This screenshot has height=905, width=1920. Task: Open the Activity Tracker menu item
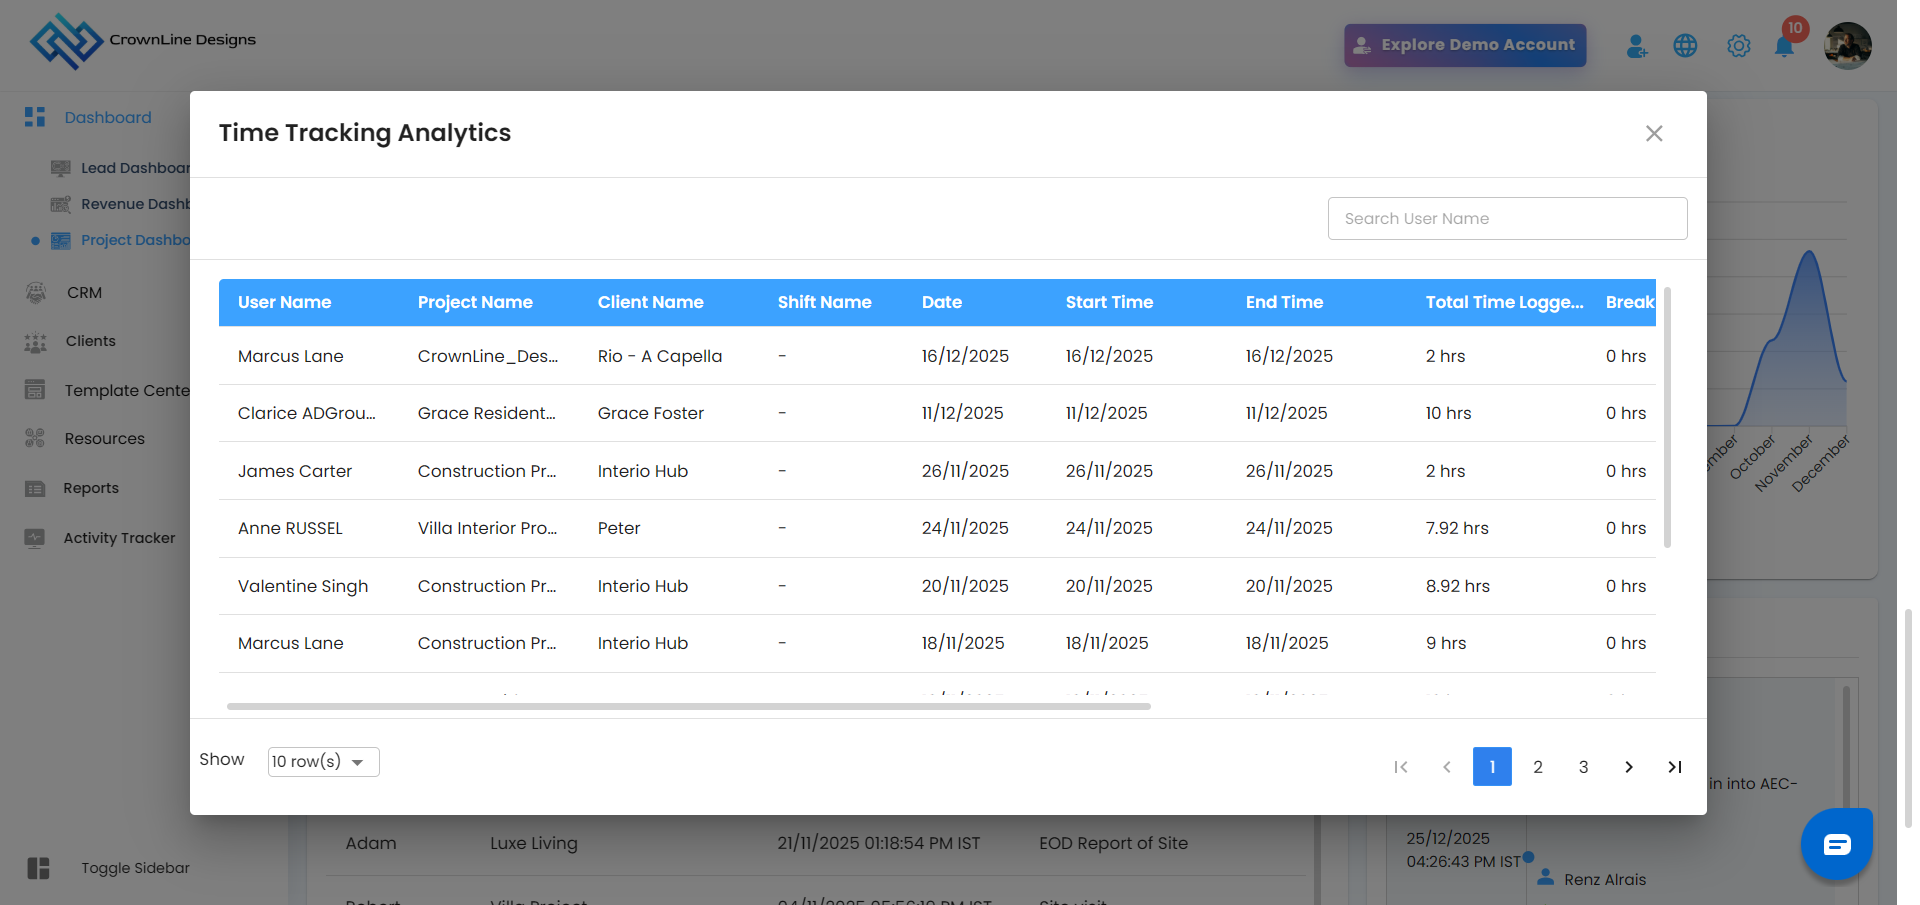click(120, 538)
